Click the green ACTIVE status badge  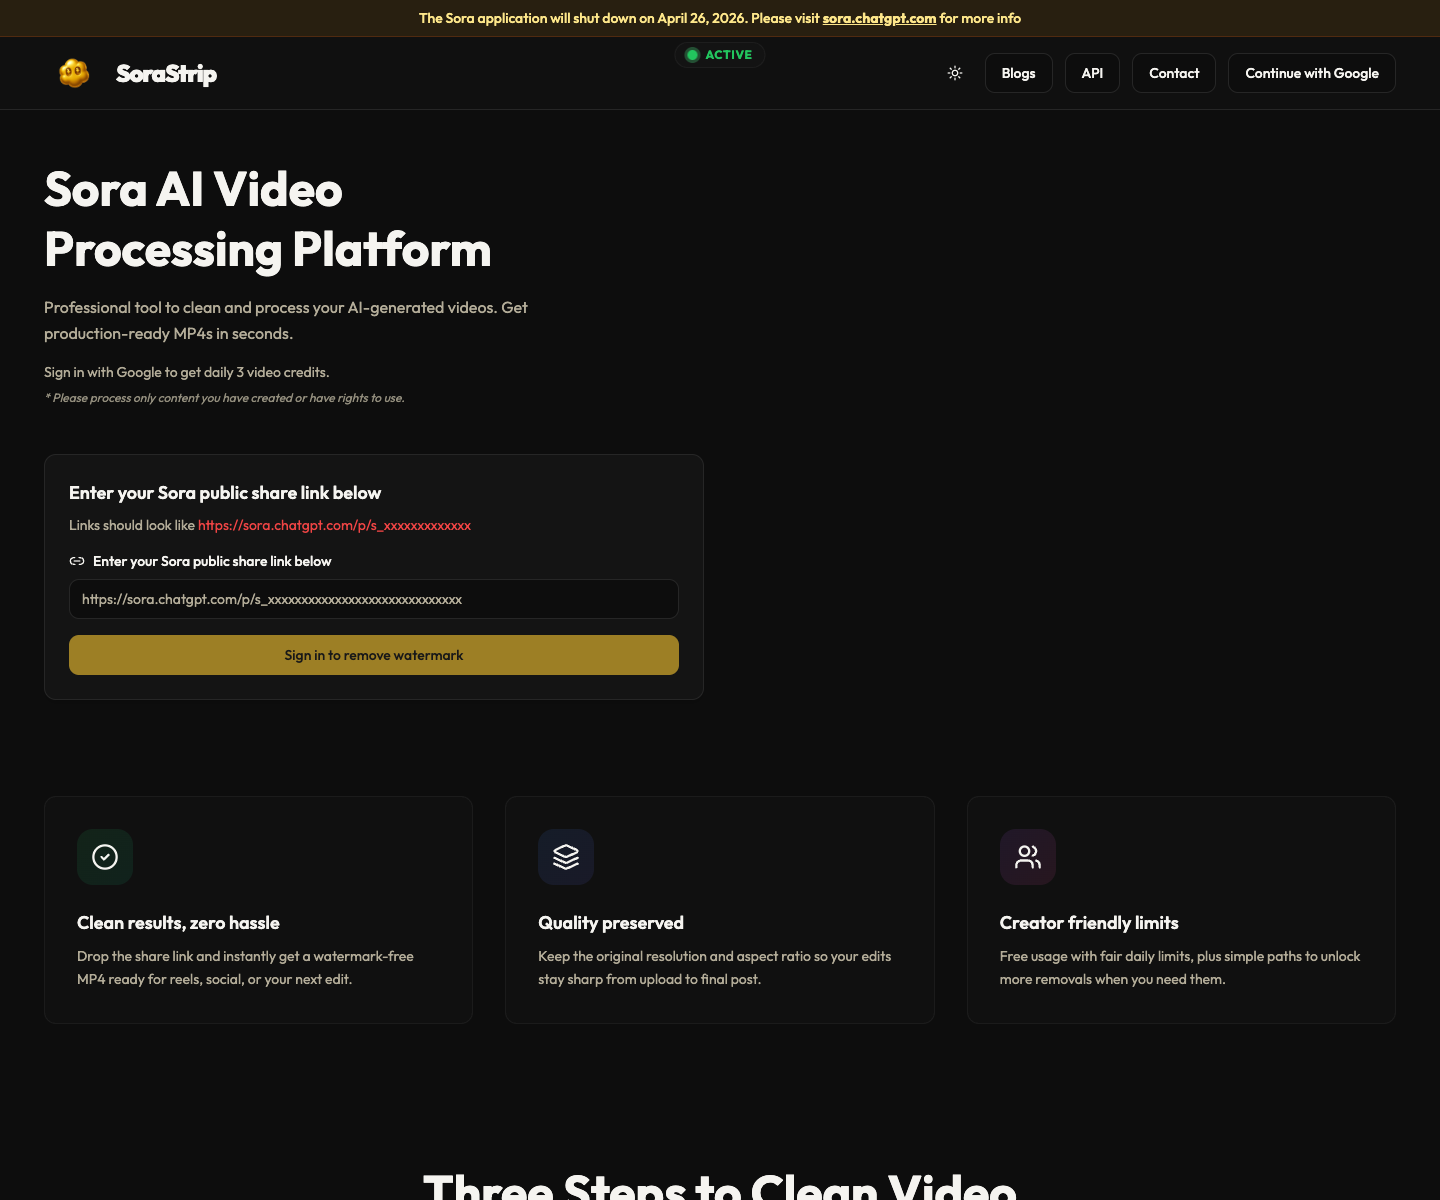[x=720, y=55]
